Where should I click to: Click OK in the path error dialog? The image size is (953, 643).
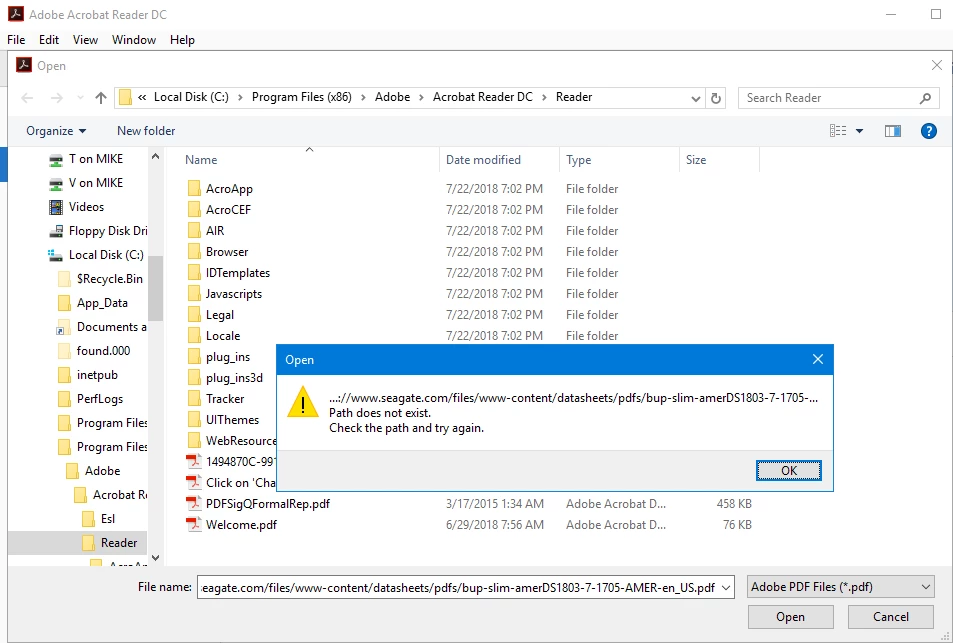(788, 470)
